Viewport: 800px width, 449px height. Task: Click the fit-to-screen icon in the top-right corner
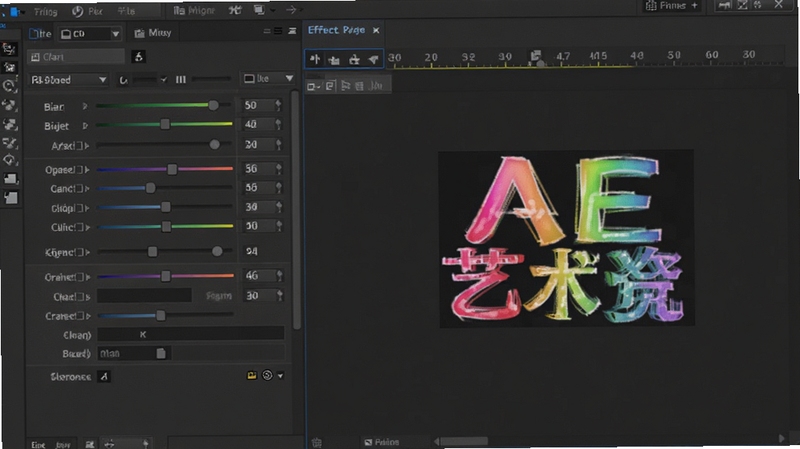pos(742,5)
